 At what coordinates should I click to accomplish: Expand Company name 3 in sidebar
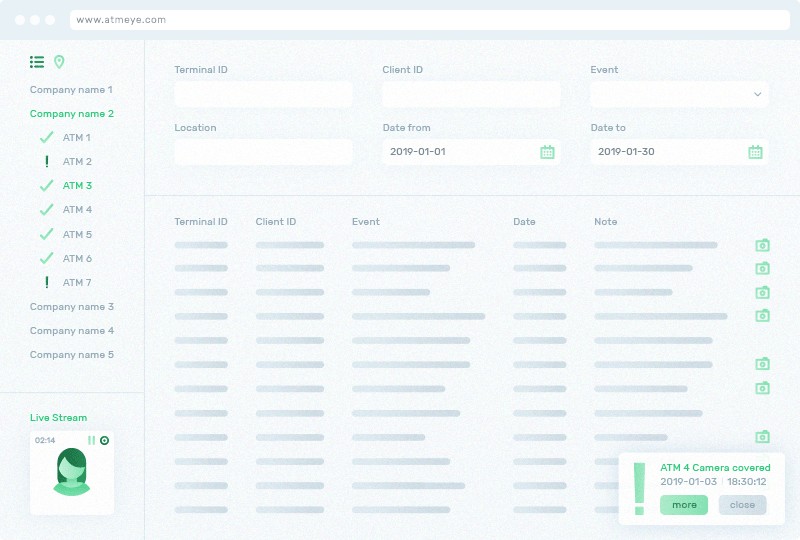coord(71,307)
